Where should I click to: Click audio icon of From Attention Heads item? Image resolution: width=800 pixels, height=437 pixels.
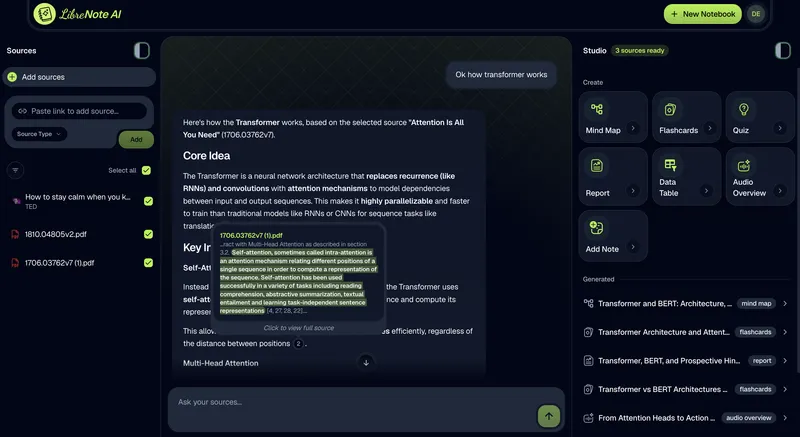coord(588,418)
